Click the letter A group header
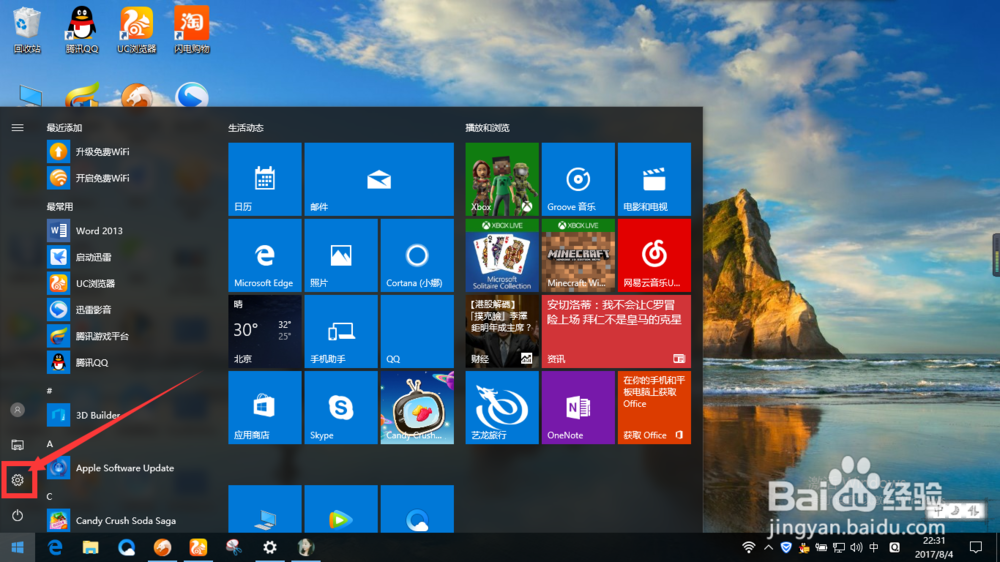 click(50, 443)
